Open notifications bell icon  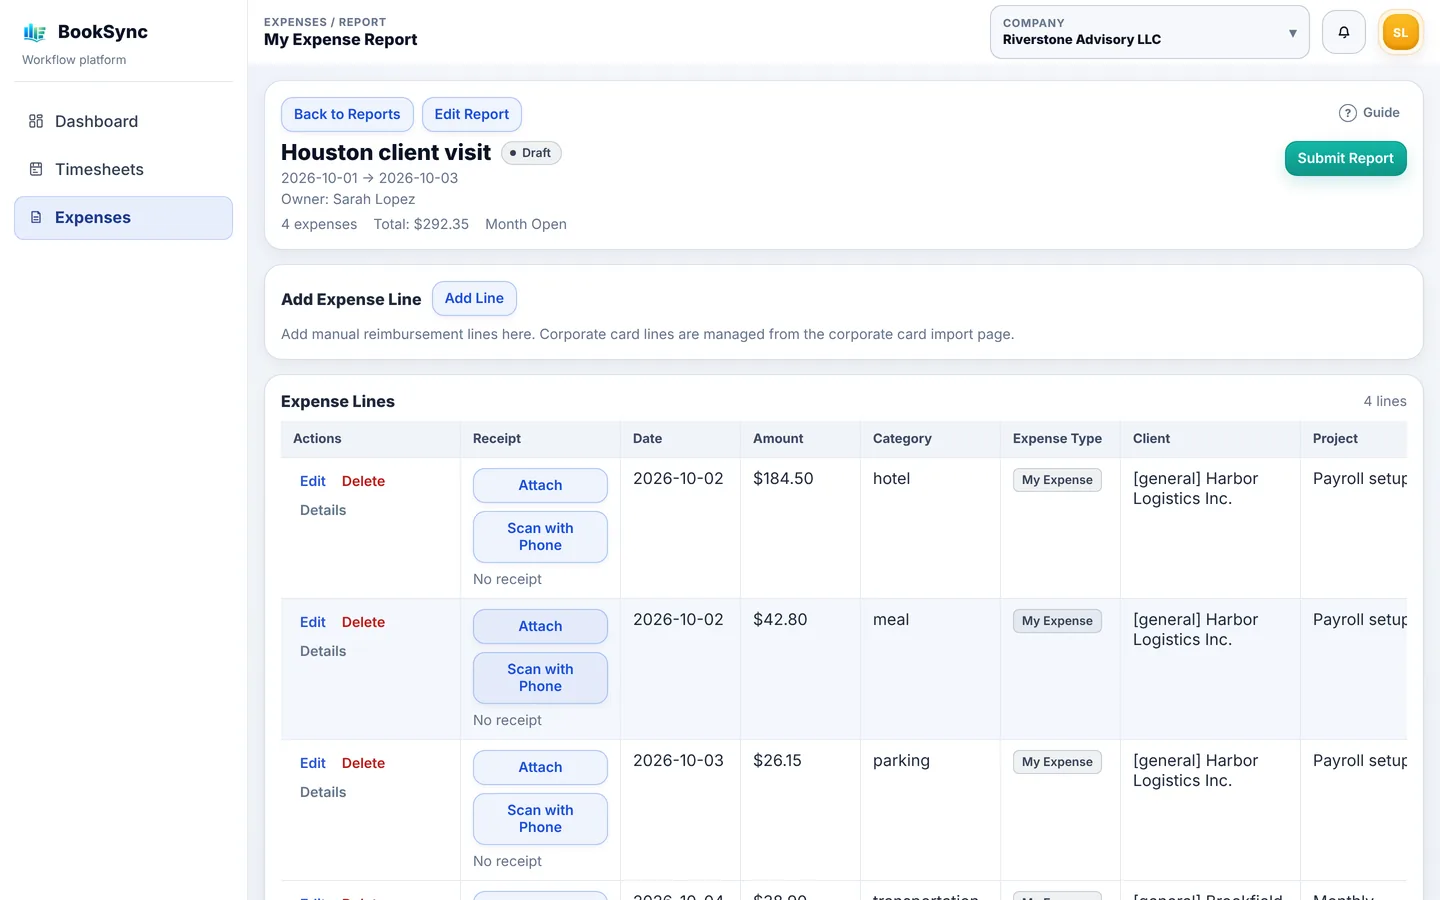(1343, 32)
